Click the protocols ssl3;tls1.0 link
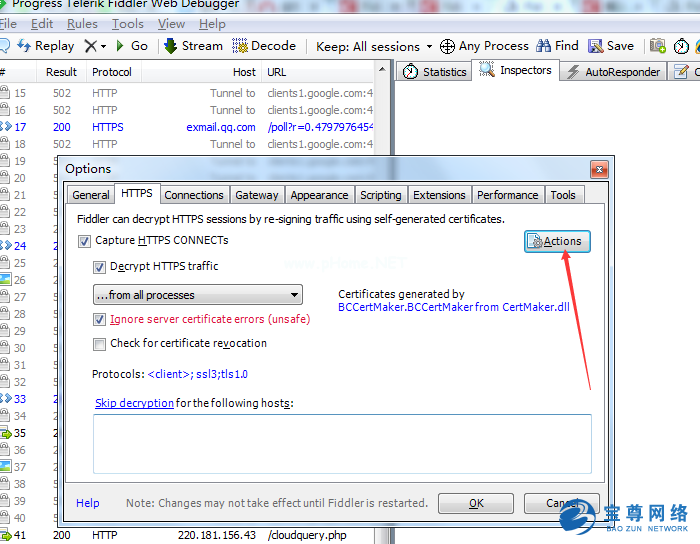Screen dimensions: 700x544 pos(197,374)
